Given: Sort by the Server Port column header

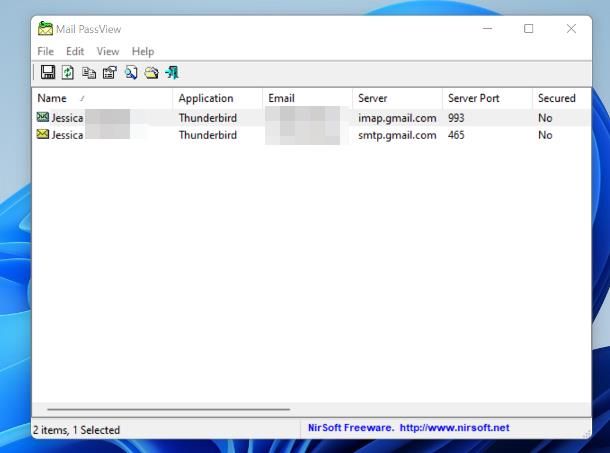Looking at the screenshot, I should (x=487, y=98).
